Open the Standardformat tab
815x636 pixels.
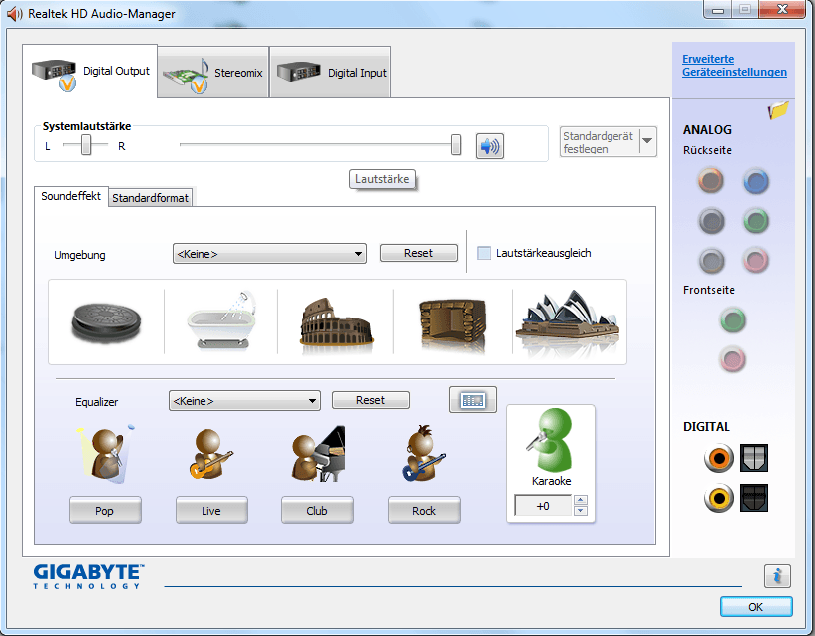coord(151,198)
